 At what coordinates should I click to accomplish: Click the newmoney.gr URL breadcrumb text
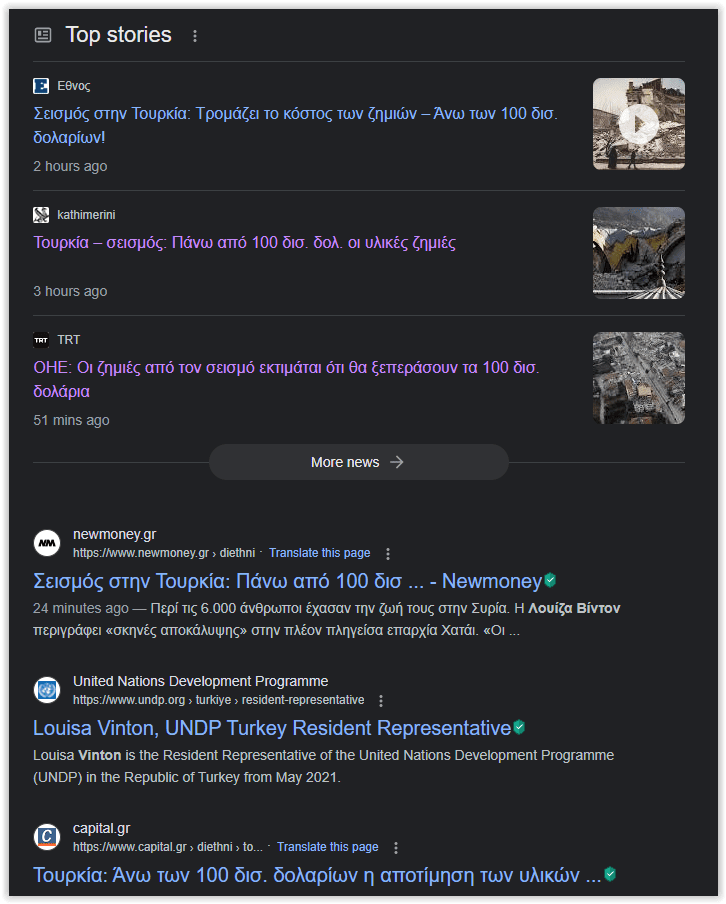pyautogui.click(x=164, y=553)
